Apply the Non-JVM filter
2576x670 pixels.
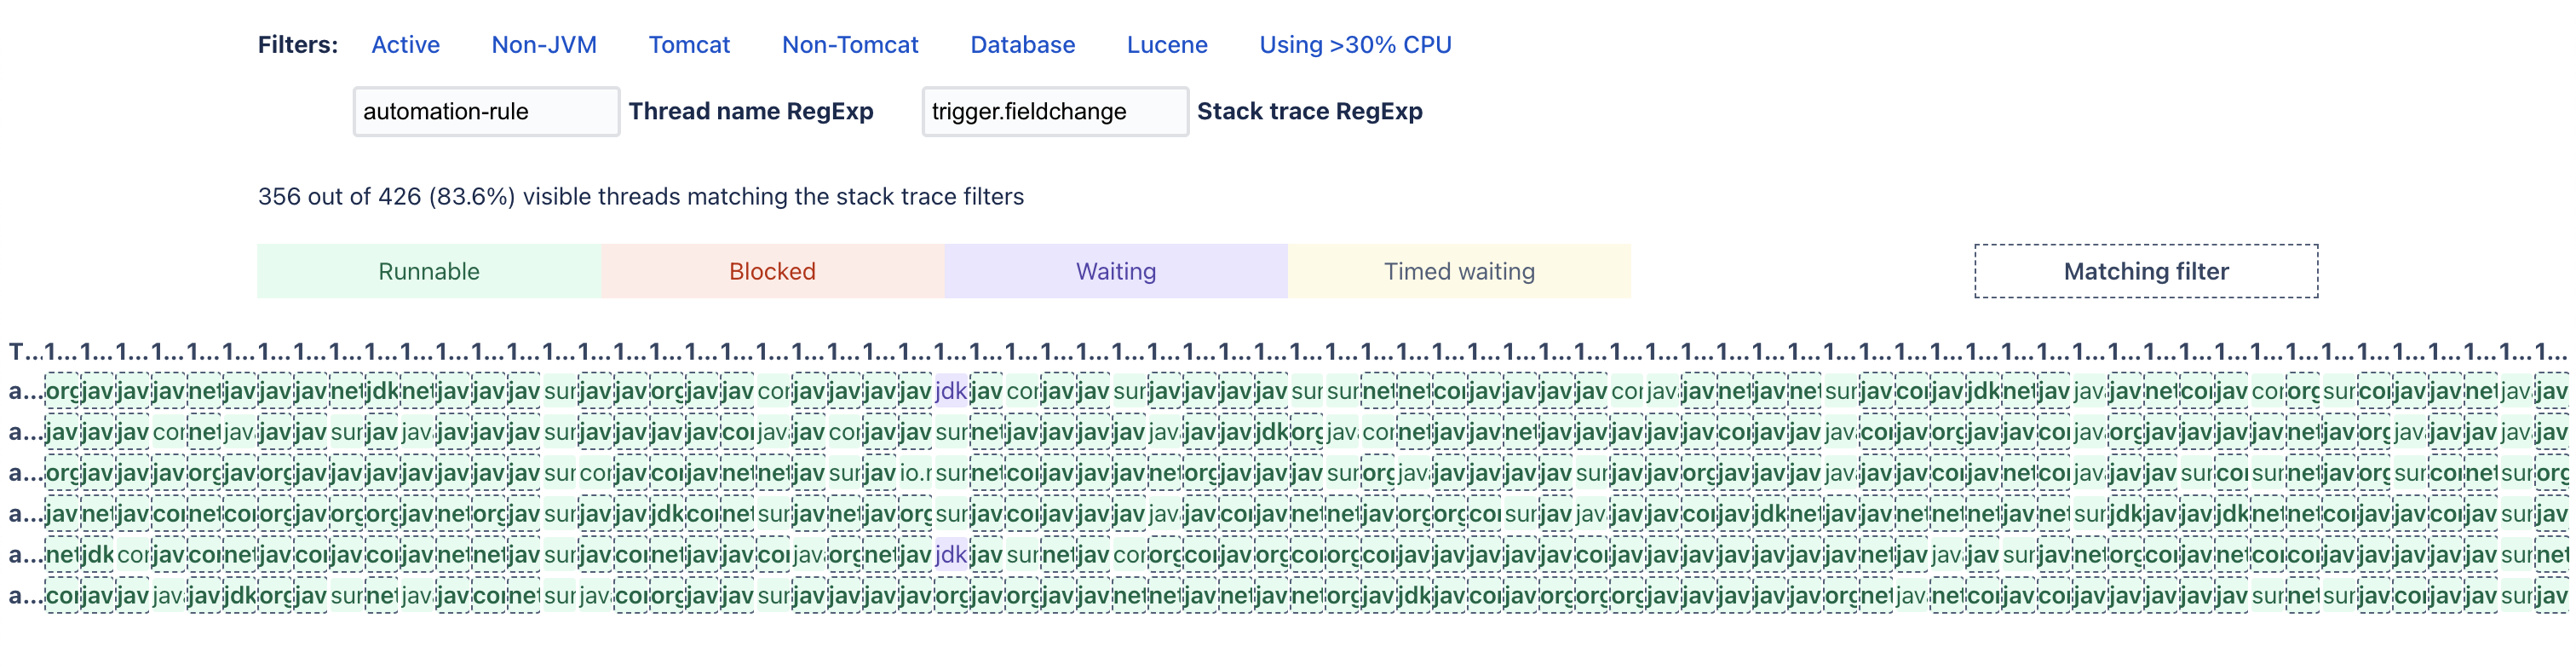543,45
